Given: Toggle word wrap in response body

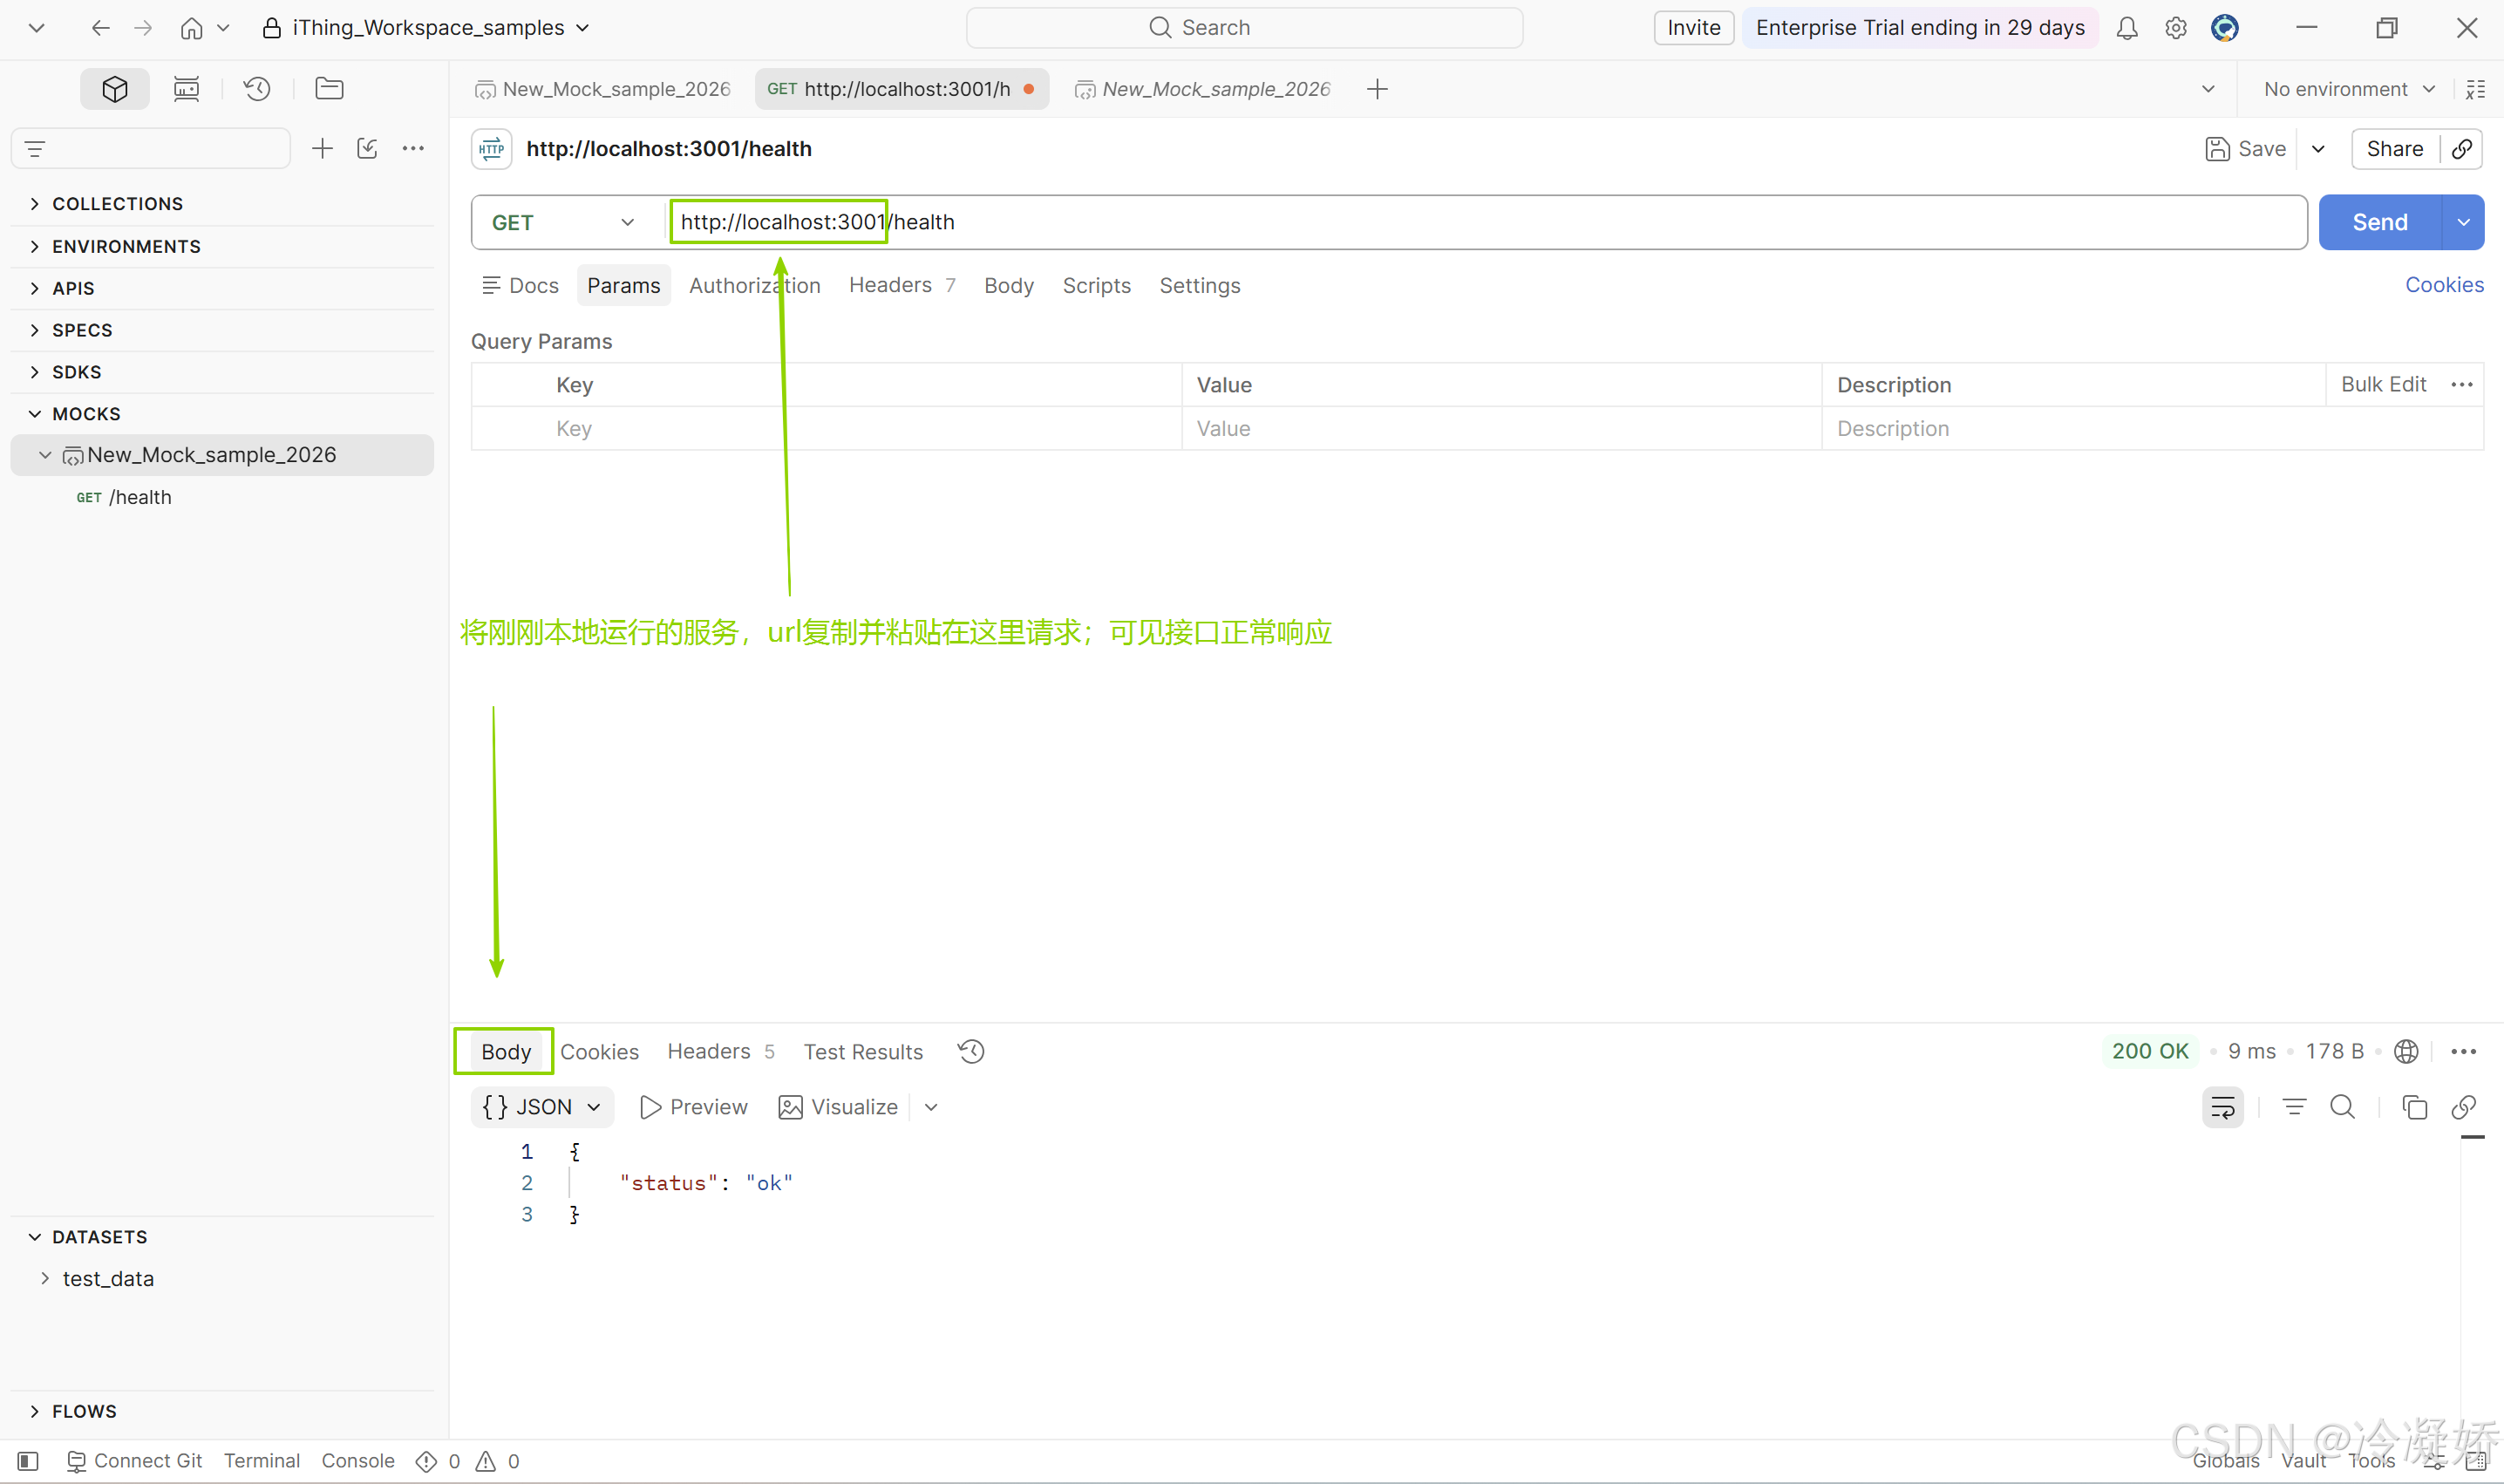Looking at the screenshot, I should point(2222,1107).
